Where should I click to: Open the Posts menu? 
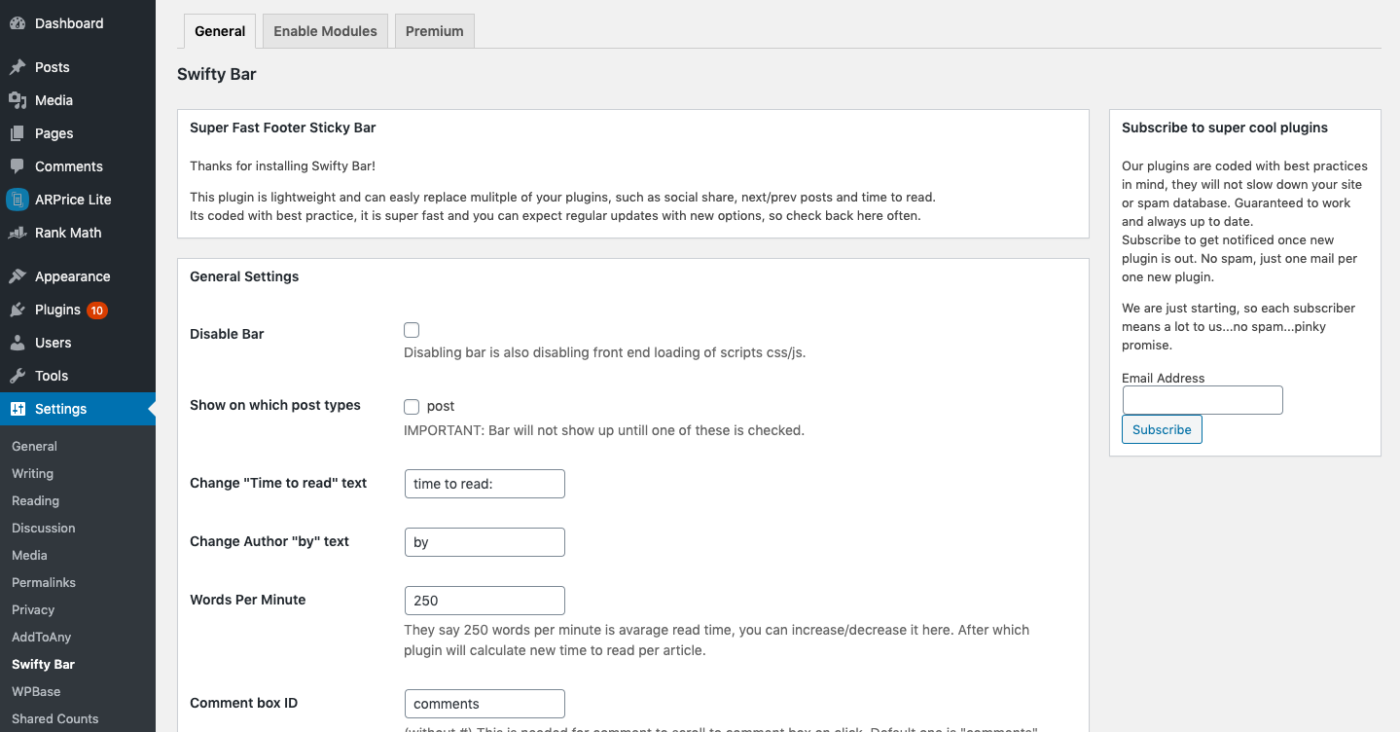(x=78, y=67)
